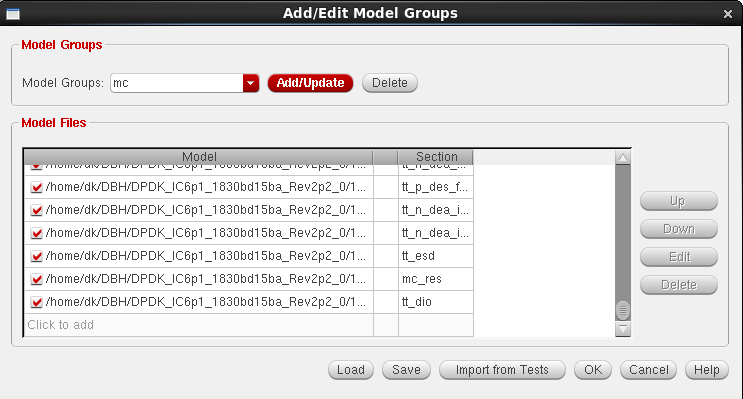Click the Save button
Viewport: 743px width, 399px height.
coord(406,370)
